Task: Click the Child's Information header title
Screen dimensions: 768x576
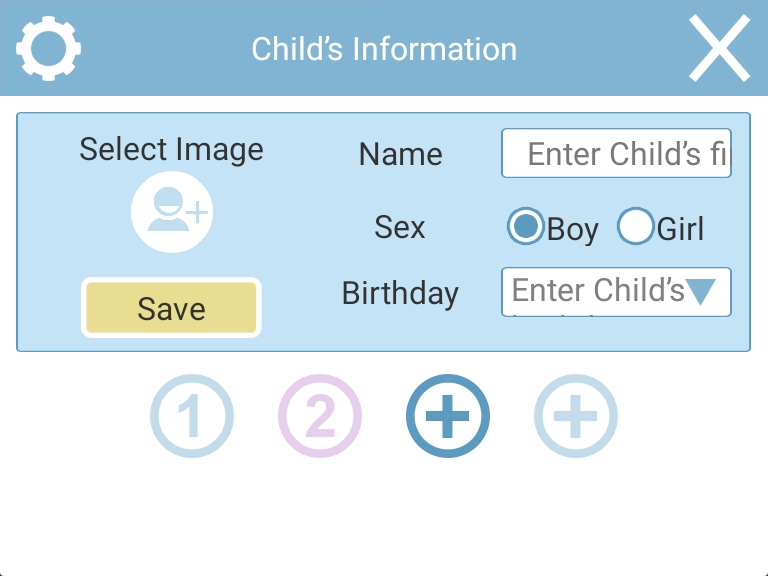Action: (x=384, y=49)
